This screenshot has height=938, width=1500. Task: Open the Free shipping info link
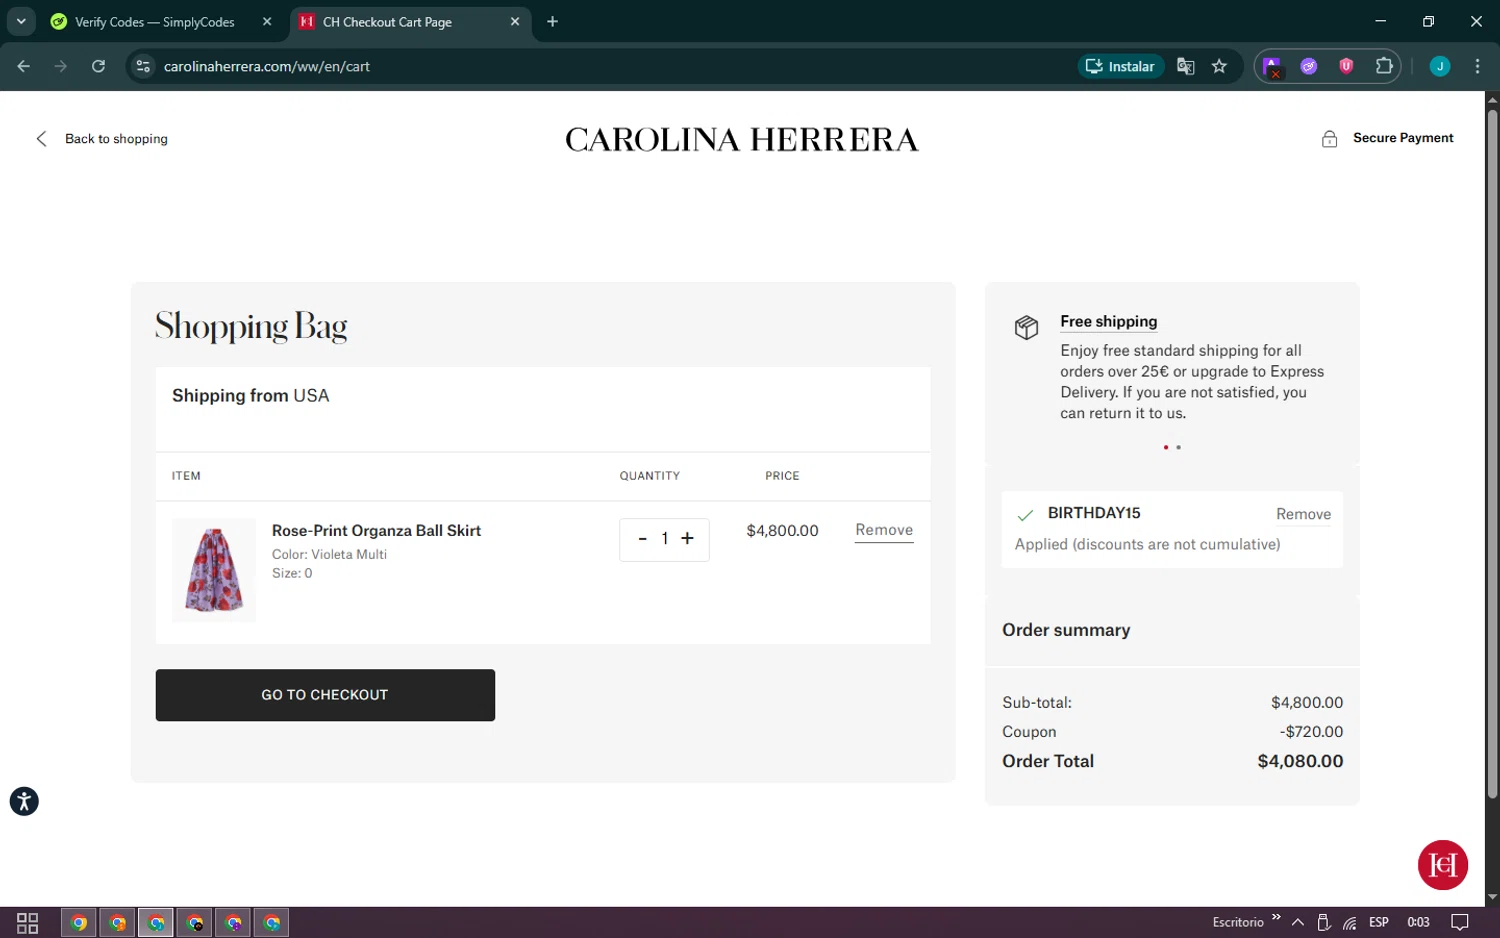[x=1108, y=321]
